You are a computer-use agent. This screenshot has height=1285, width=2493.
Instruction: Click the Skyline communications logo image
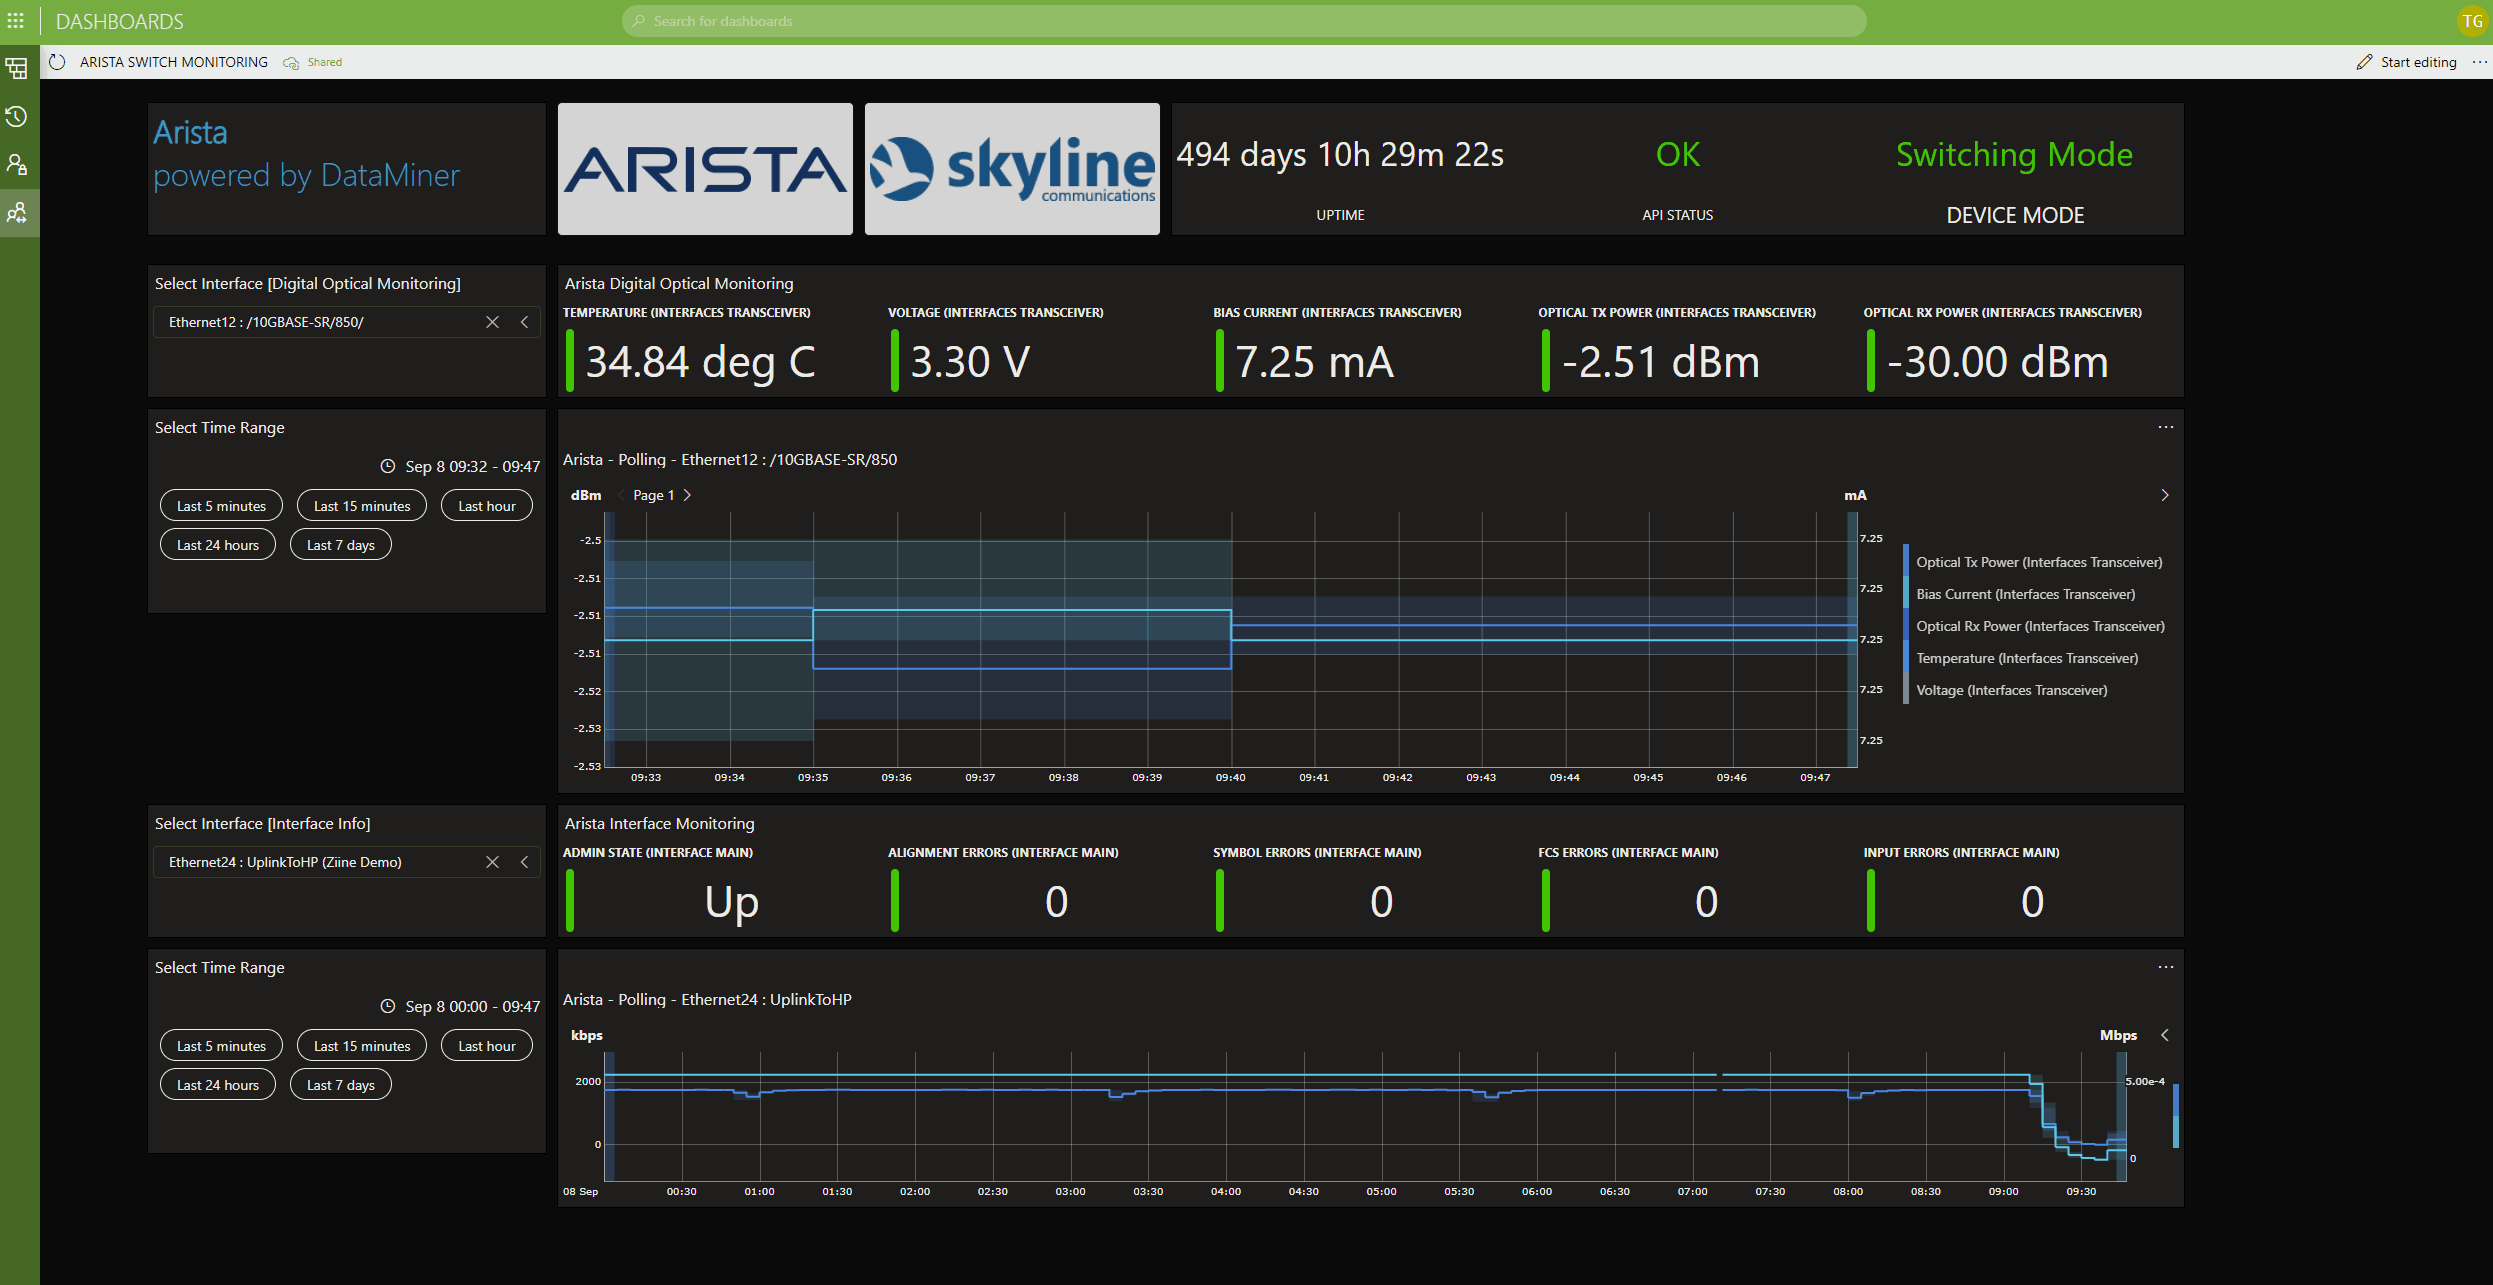tap(1012, 169)
